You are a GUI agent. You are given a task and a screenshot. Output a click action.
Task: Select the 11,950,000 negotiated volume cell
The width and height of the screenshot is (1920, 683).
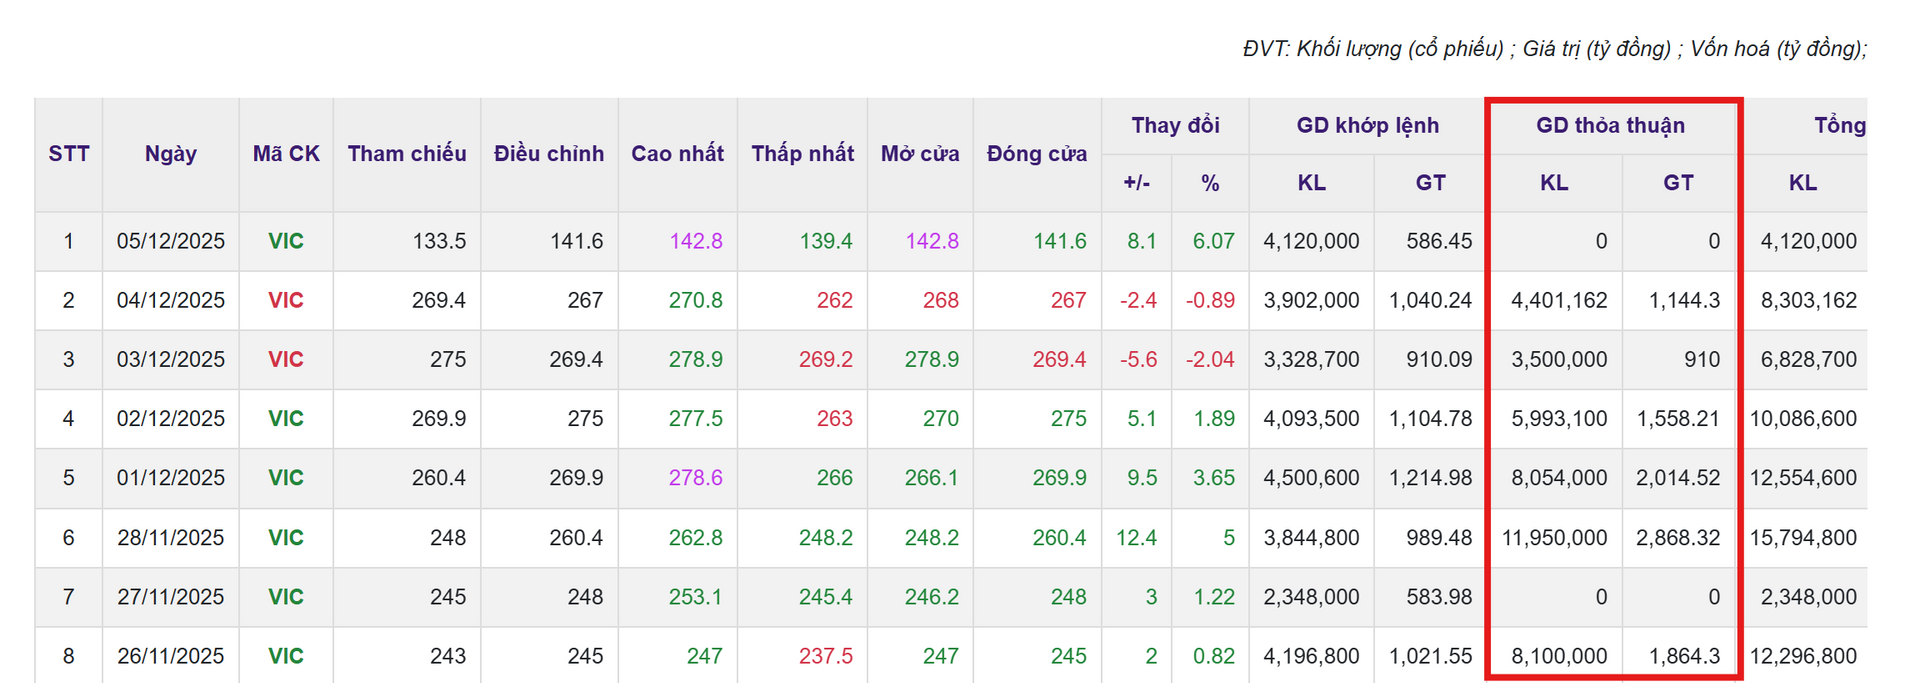pyautogui.click(x=1554, y=537)
